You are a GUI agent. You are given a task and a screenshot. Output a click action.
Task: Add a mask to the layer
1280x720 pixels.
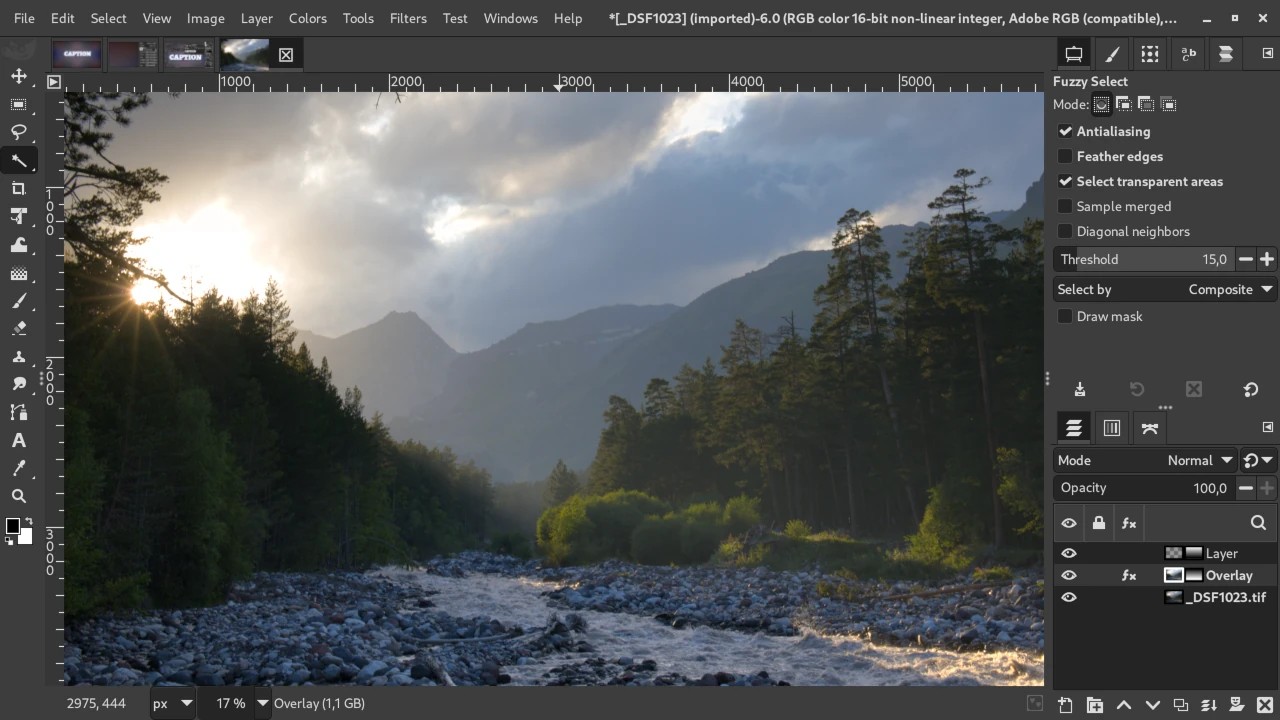(1236, 705)
